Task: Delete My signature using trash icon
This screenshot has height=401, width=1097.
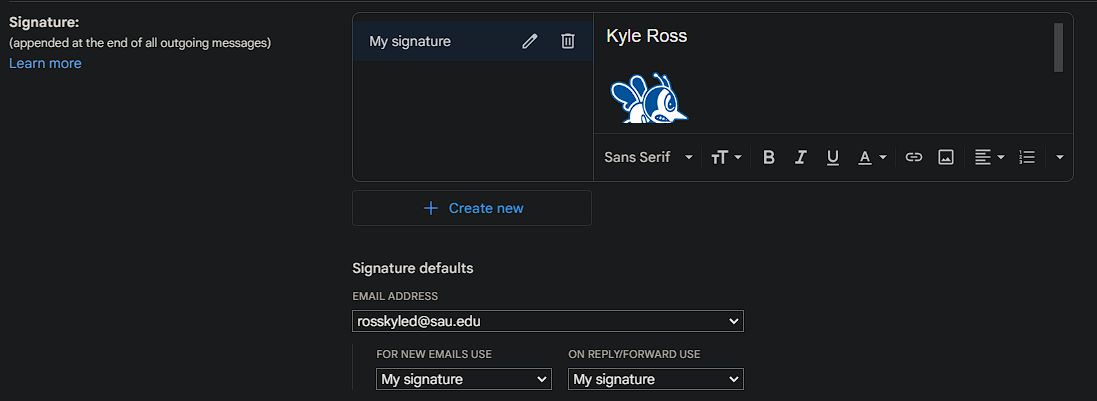Action: point(568,41)
